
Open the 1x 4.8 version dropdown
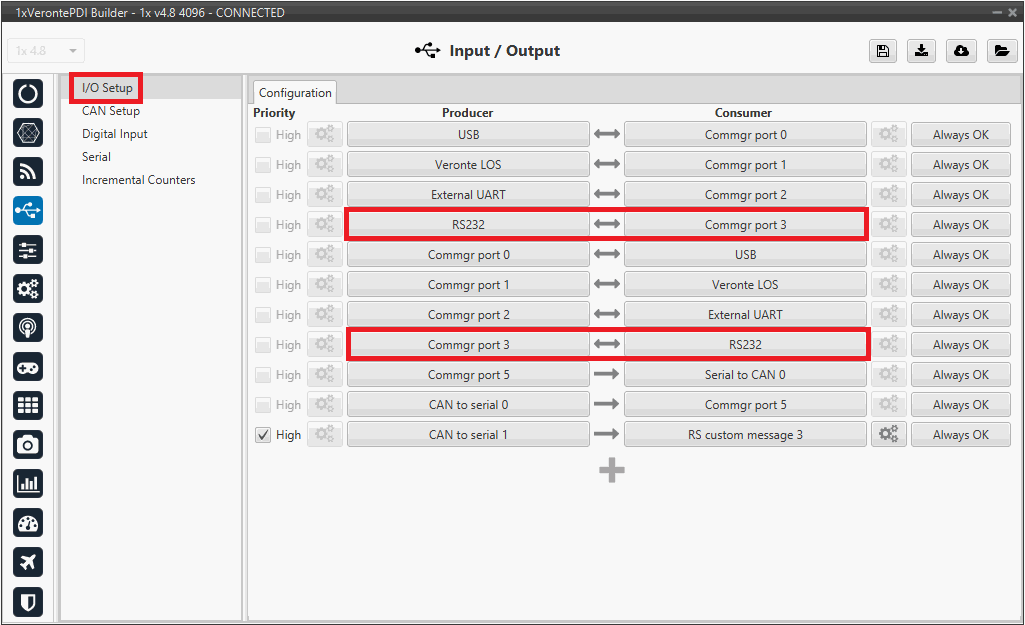click(46, 51)
